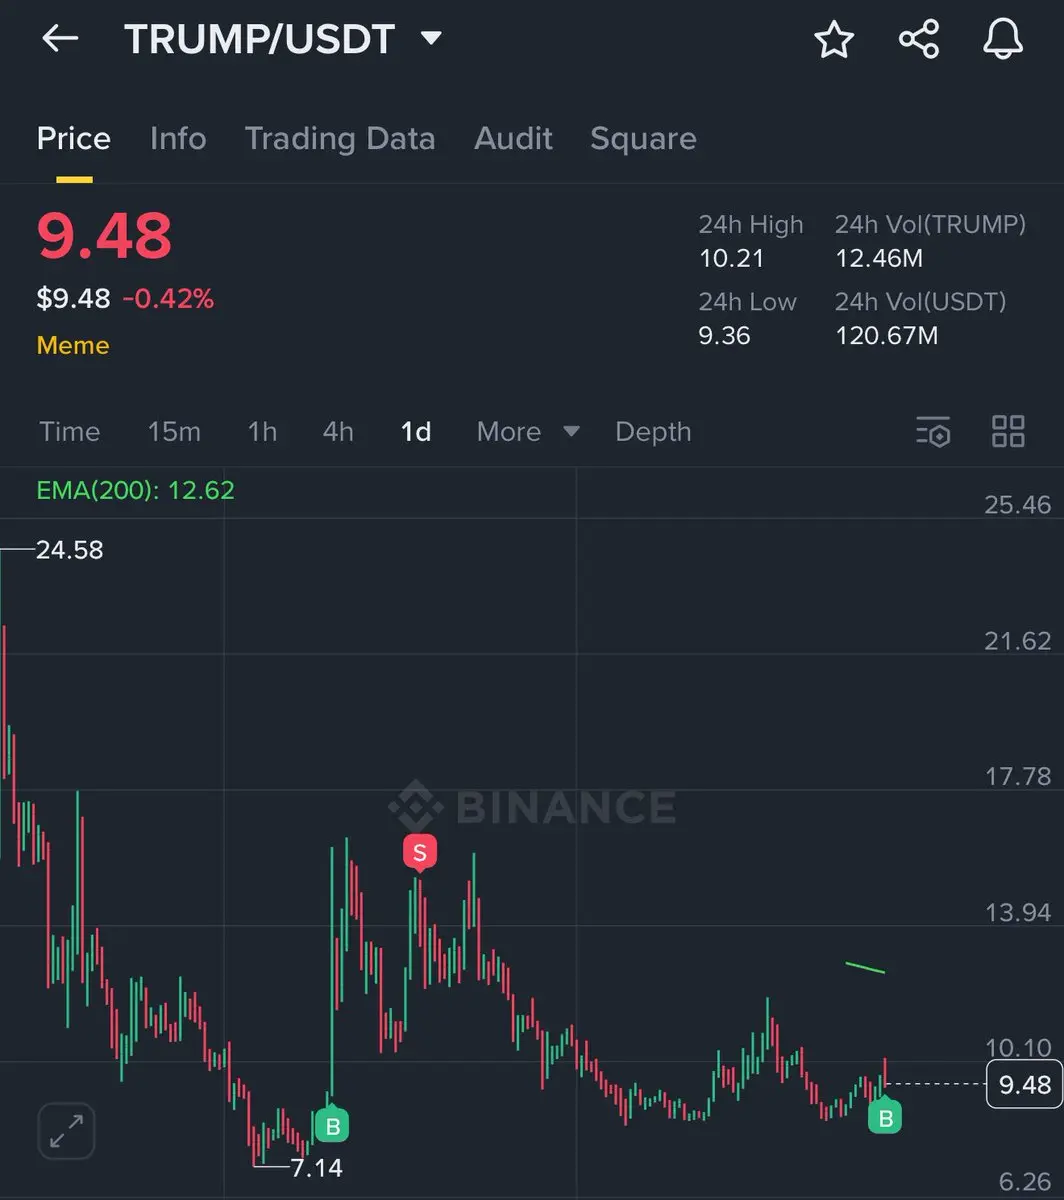Select the 1d interval
The width and height of the screenshot is (1064, 1200).
pos(416,432)
